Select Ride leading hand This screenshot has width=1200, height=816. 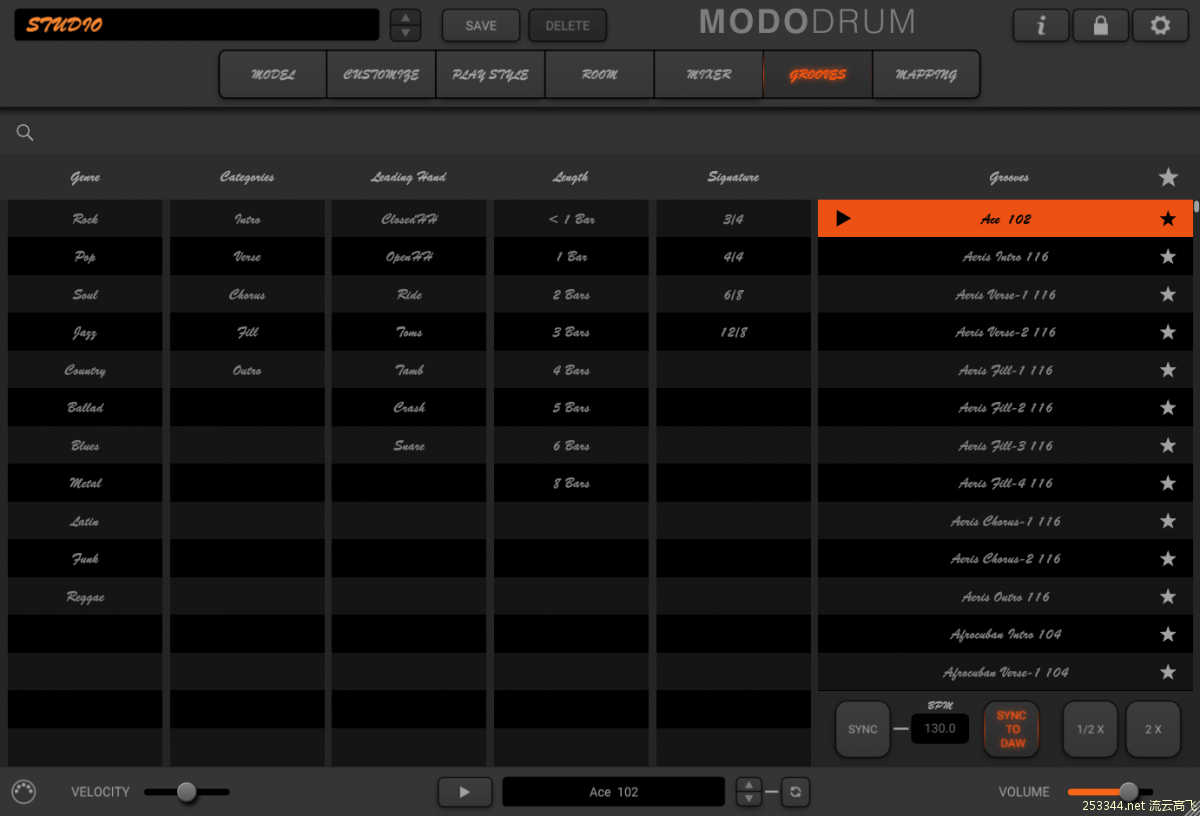pyautogui.click(x=409, y=295)
